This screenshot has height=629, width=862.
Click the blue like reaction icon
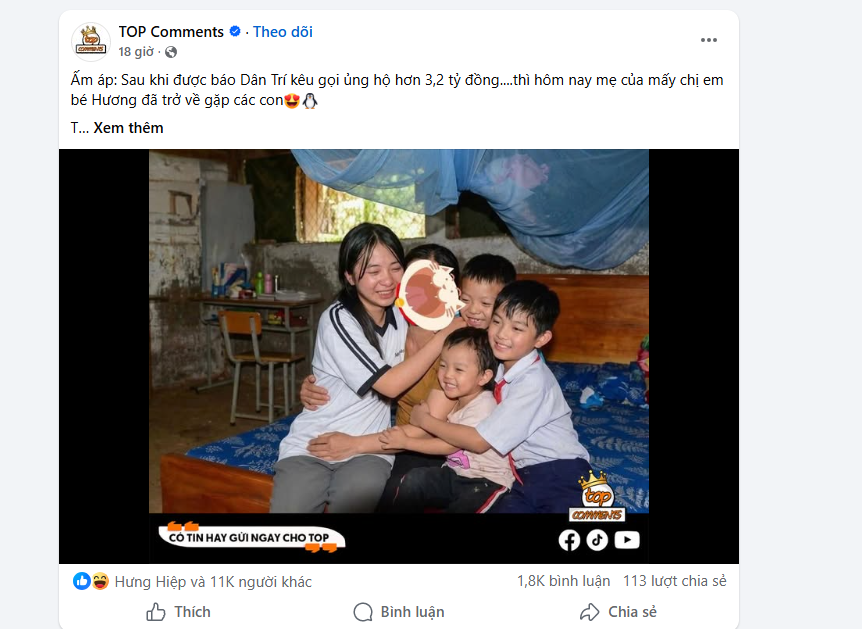(81, 581)
